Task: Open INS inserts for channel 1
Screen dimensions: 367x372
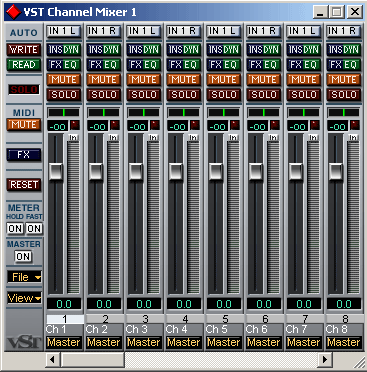Action: 55,50
